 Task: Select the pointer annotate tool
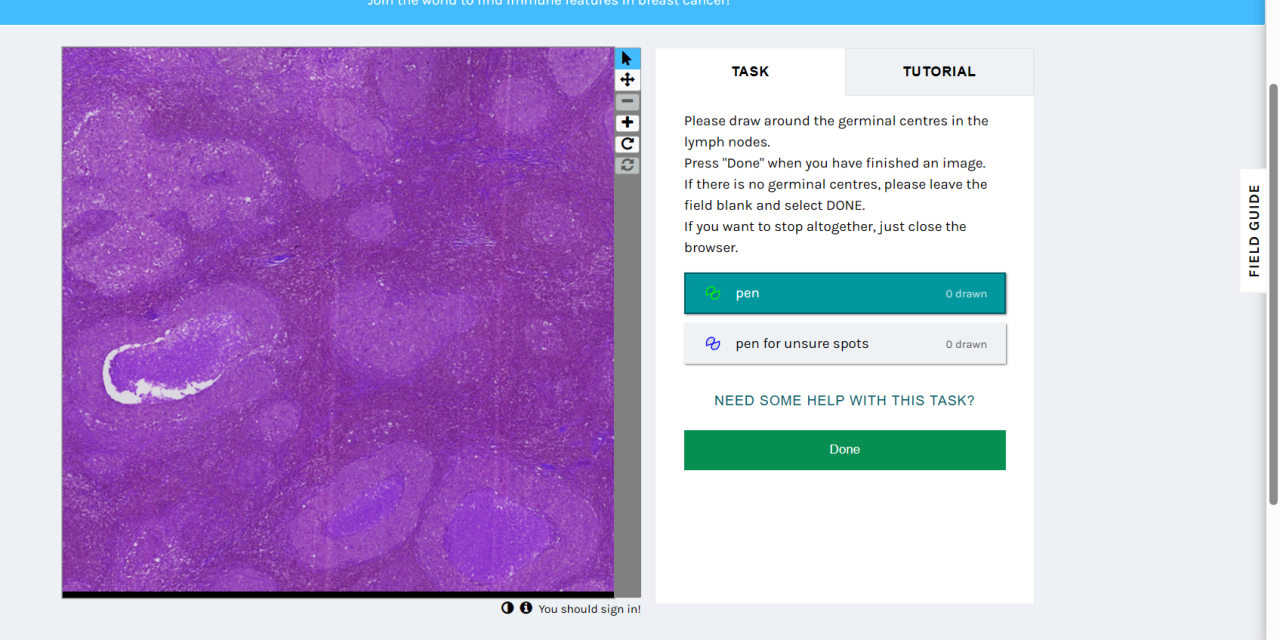[x=627, y=58]
